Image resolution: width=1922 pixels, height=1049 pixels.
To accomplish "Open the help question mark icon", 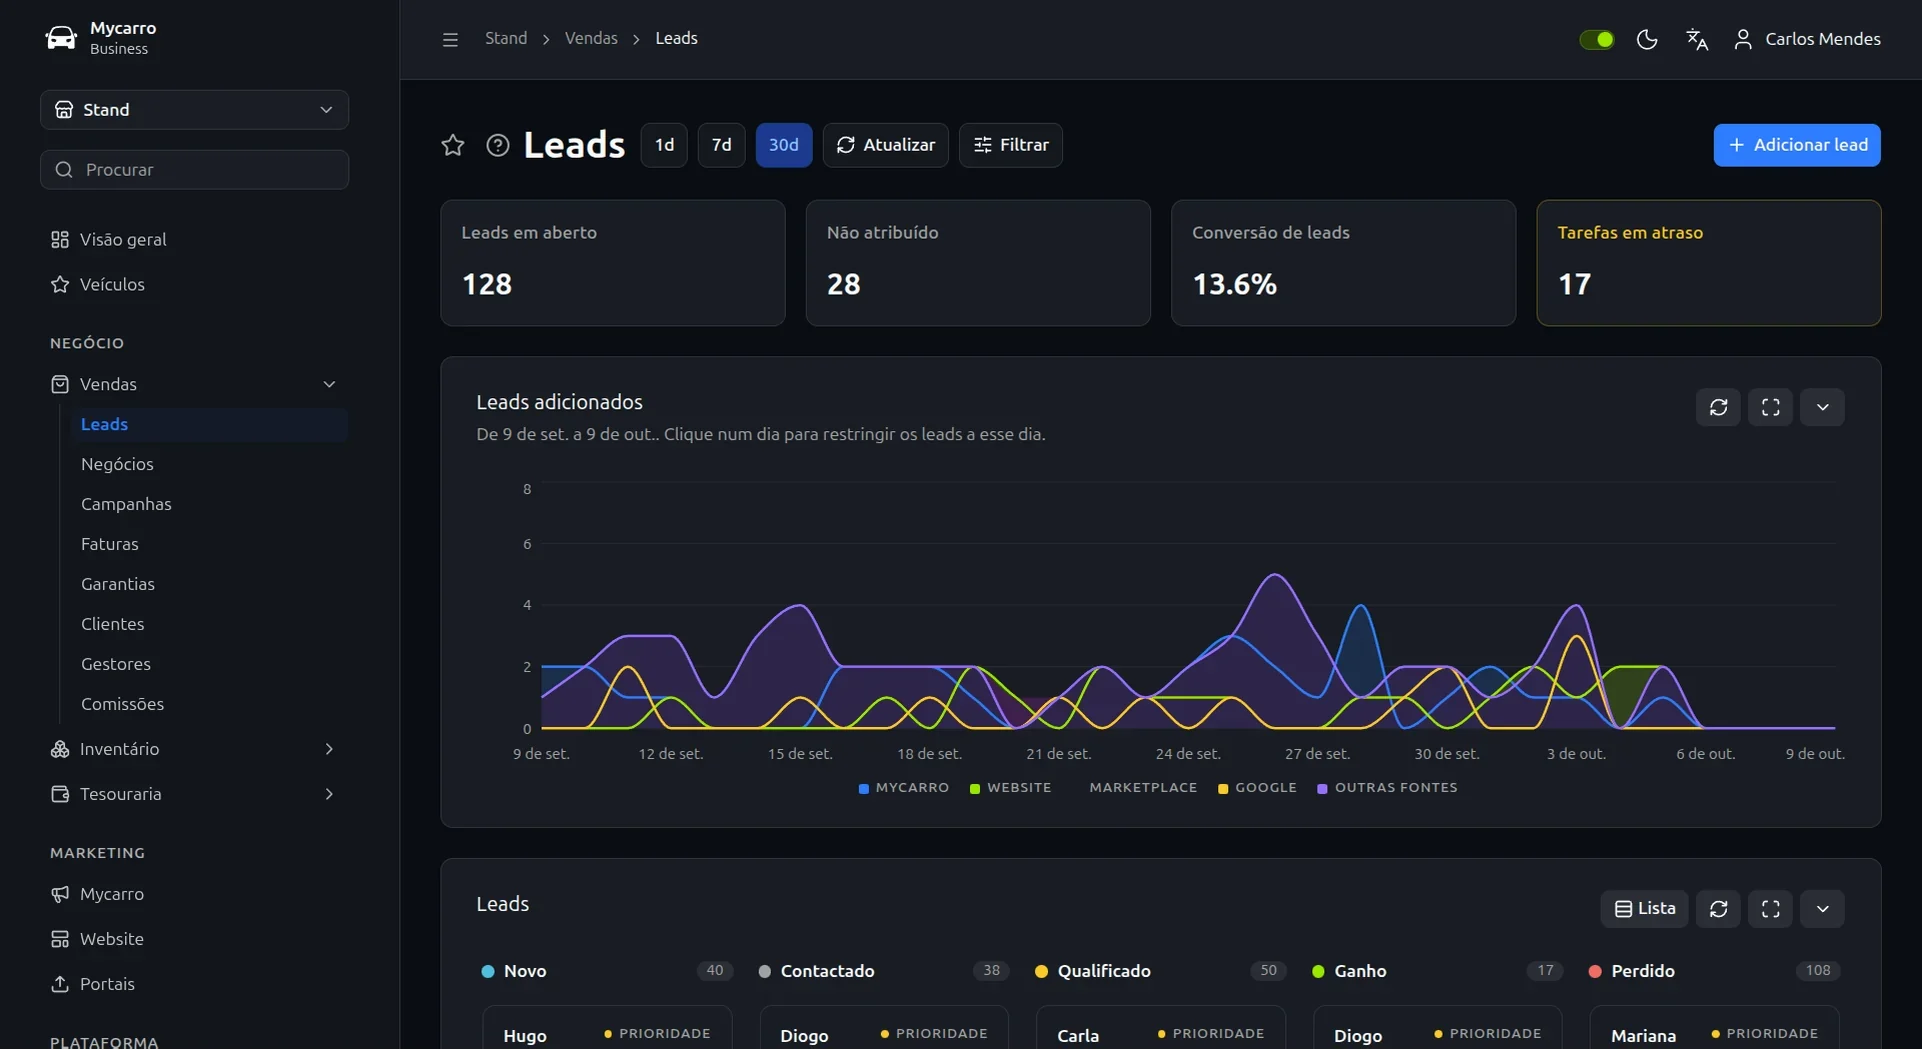I will click(x=498, y=145).
